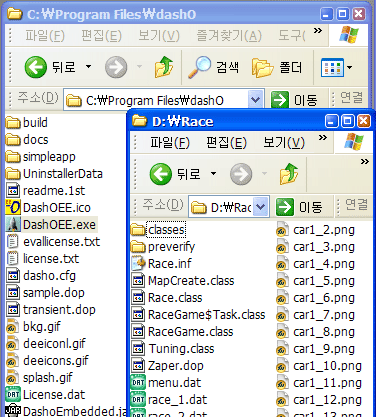376x417 pixels.
Task: Expand the dashO address bar dropdown
Action: coord(255,100)
